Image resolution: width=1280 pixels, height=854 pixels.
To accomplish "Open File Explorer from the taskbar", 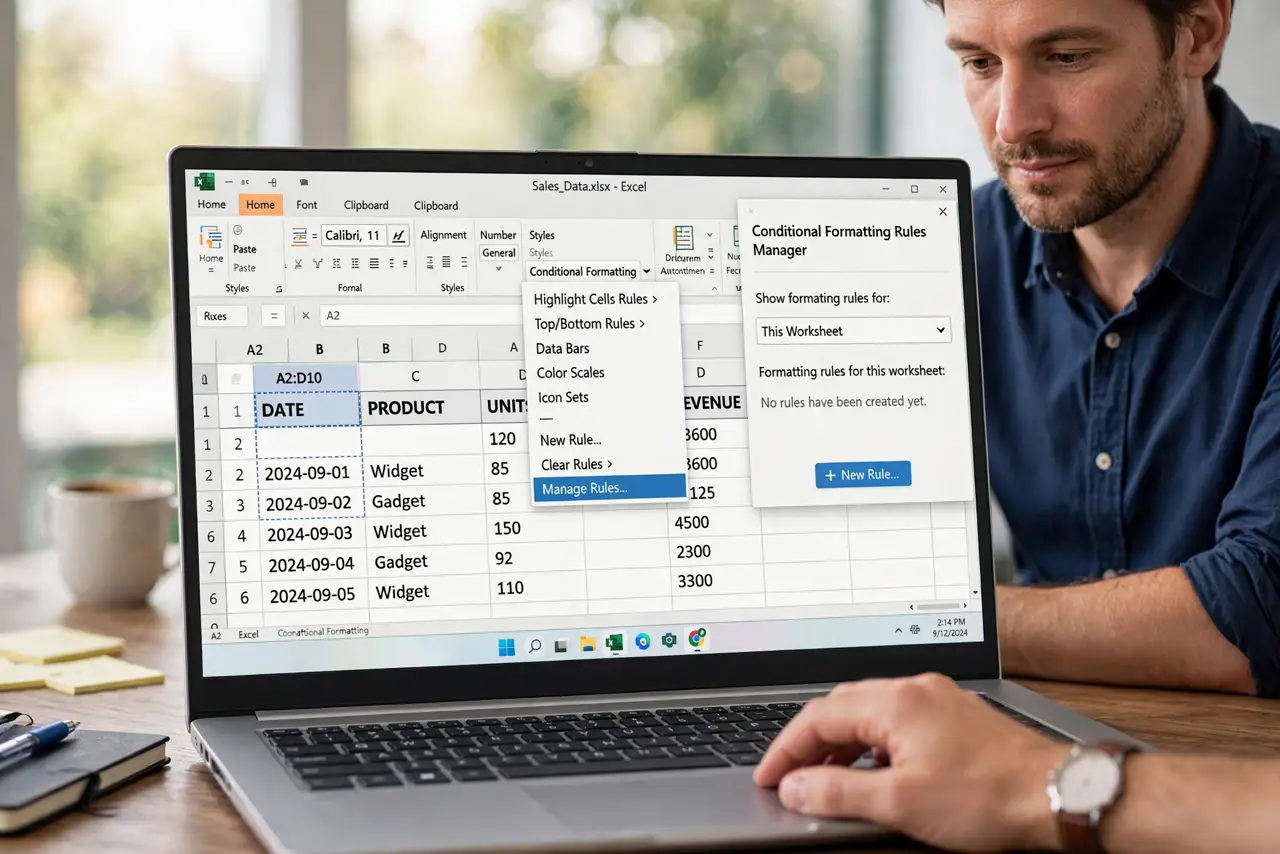I will pyautogui.click(x=587, y=644).
